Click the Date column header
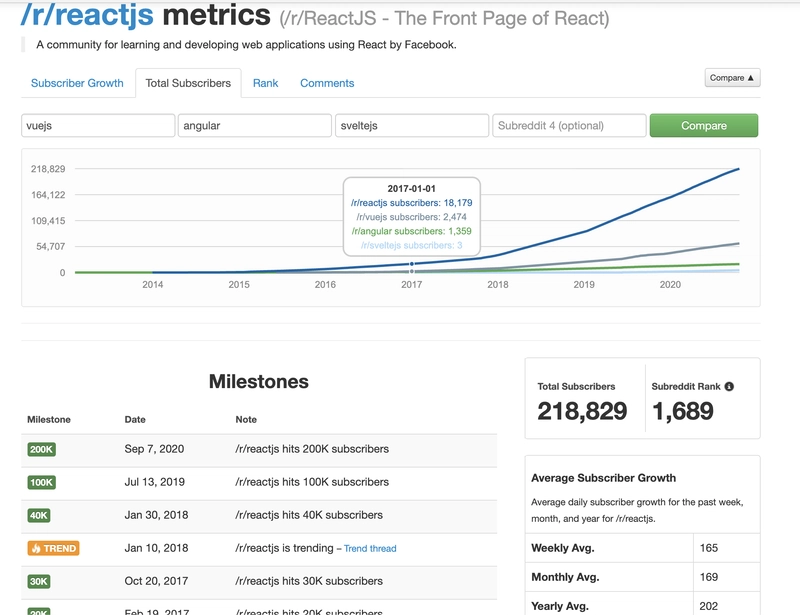The height and width of the screenshot is (615, 800). point(135,420)
